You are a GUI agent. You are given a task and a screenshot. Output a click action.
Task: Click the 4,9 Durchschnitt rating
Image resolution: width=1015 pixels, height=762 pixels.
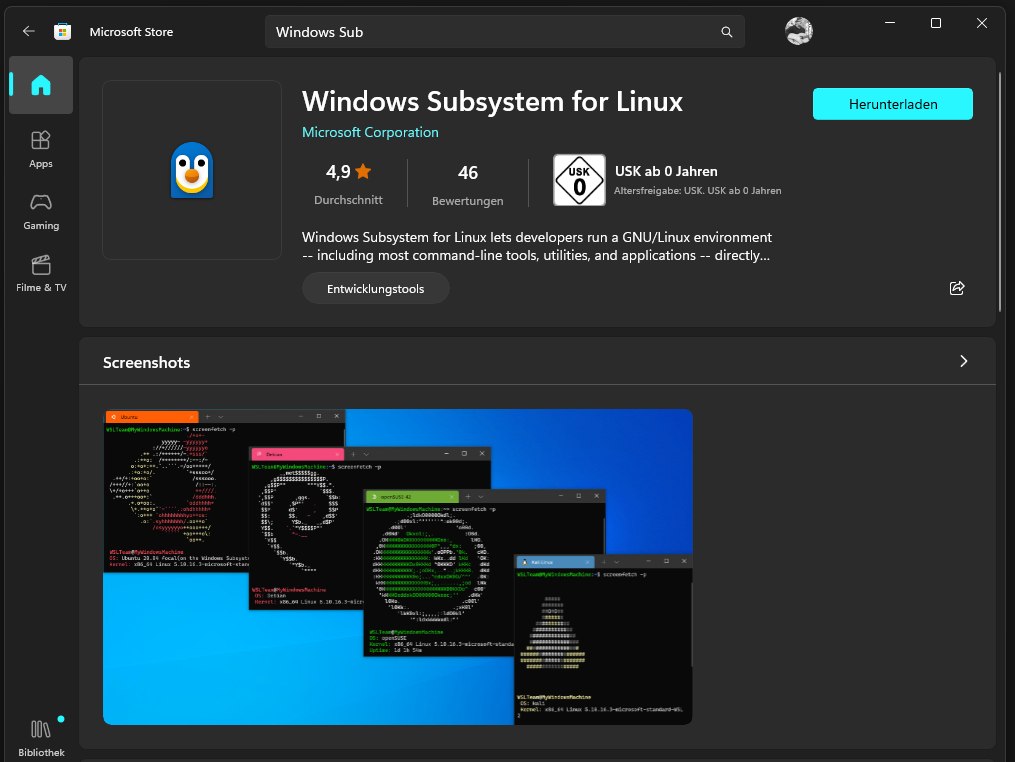[348, 184]
